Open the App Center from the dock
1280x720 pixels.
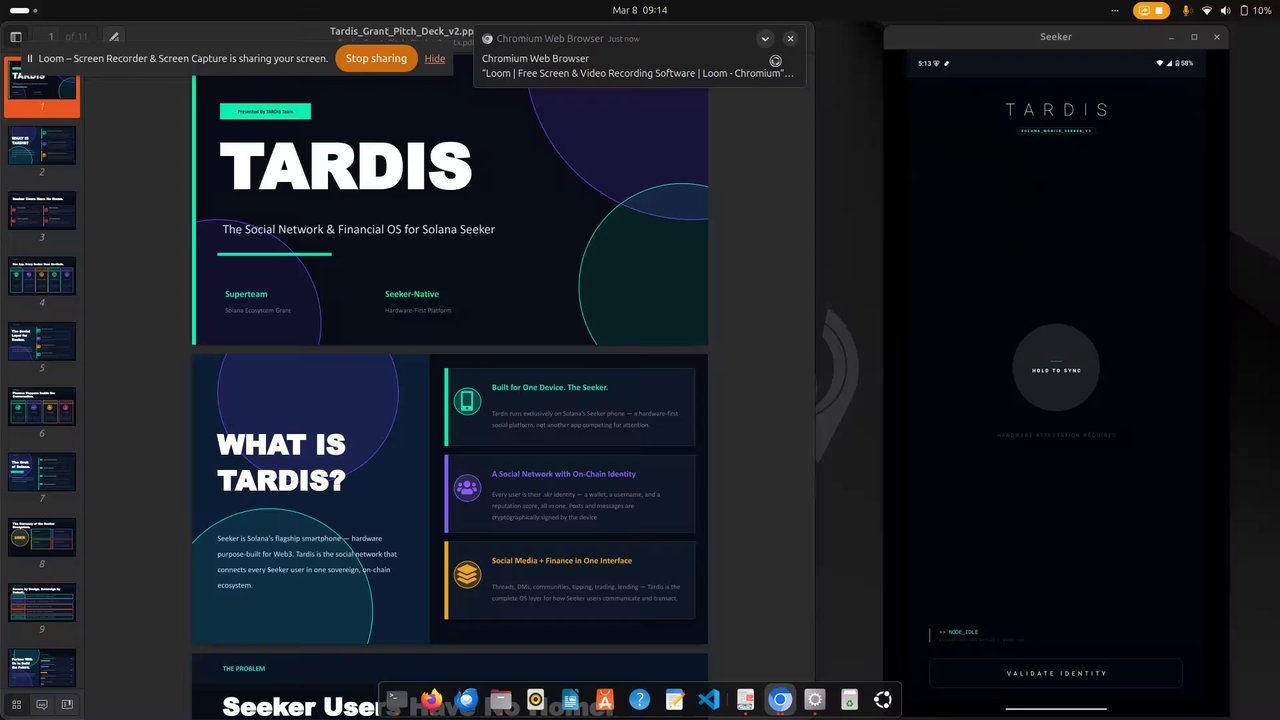[x=605, y=700]
